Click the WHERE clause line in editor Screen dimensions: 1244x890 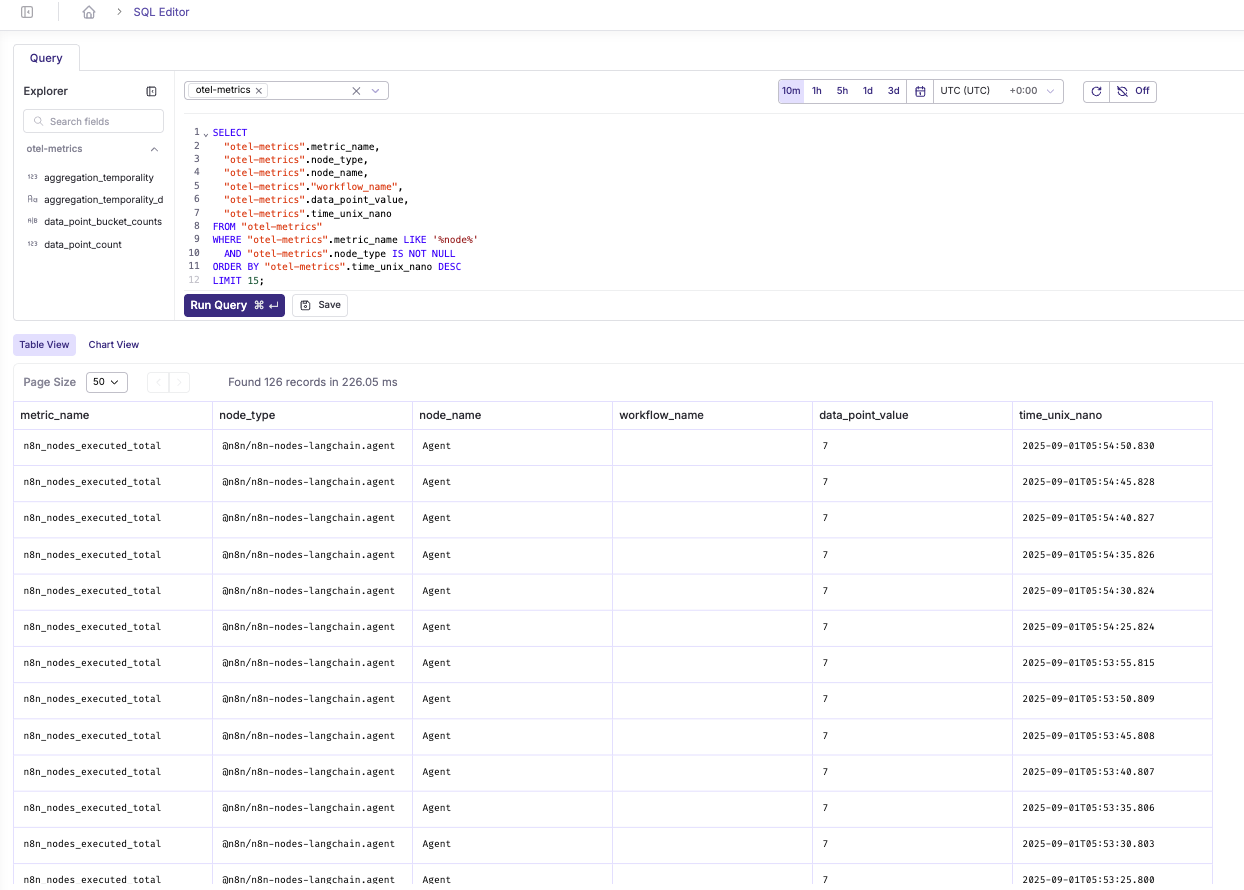tap(345, 240)
